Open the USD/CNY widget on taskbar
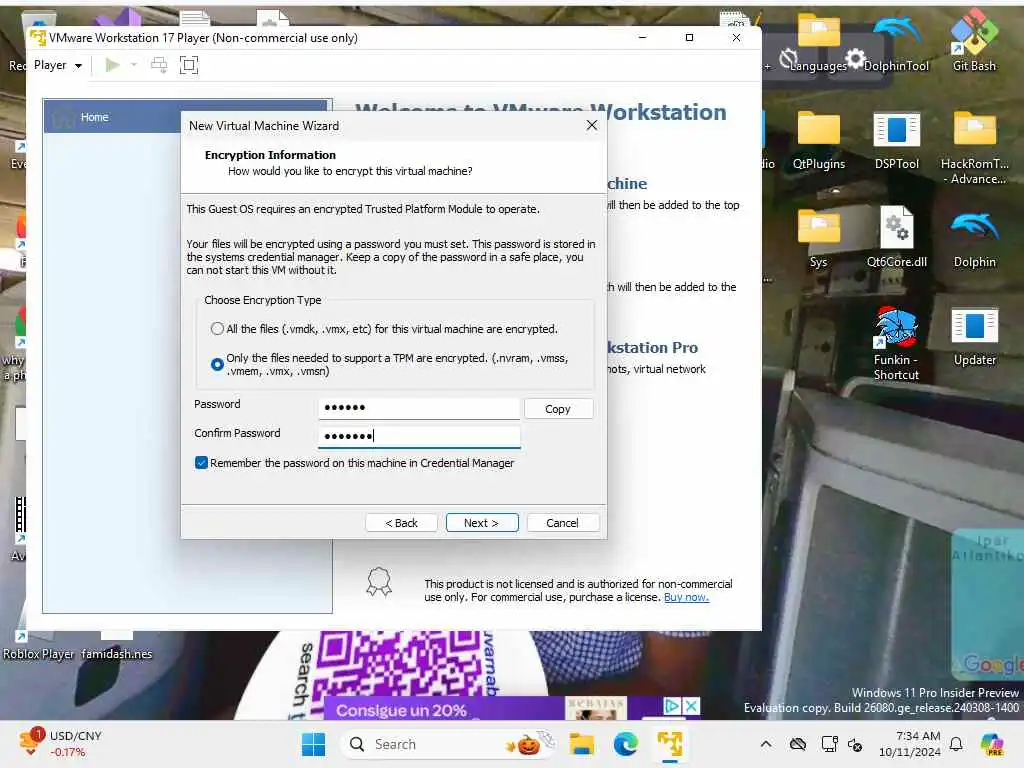This screenshot has width=1024, height=768. [61, 744]
